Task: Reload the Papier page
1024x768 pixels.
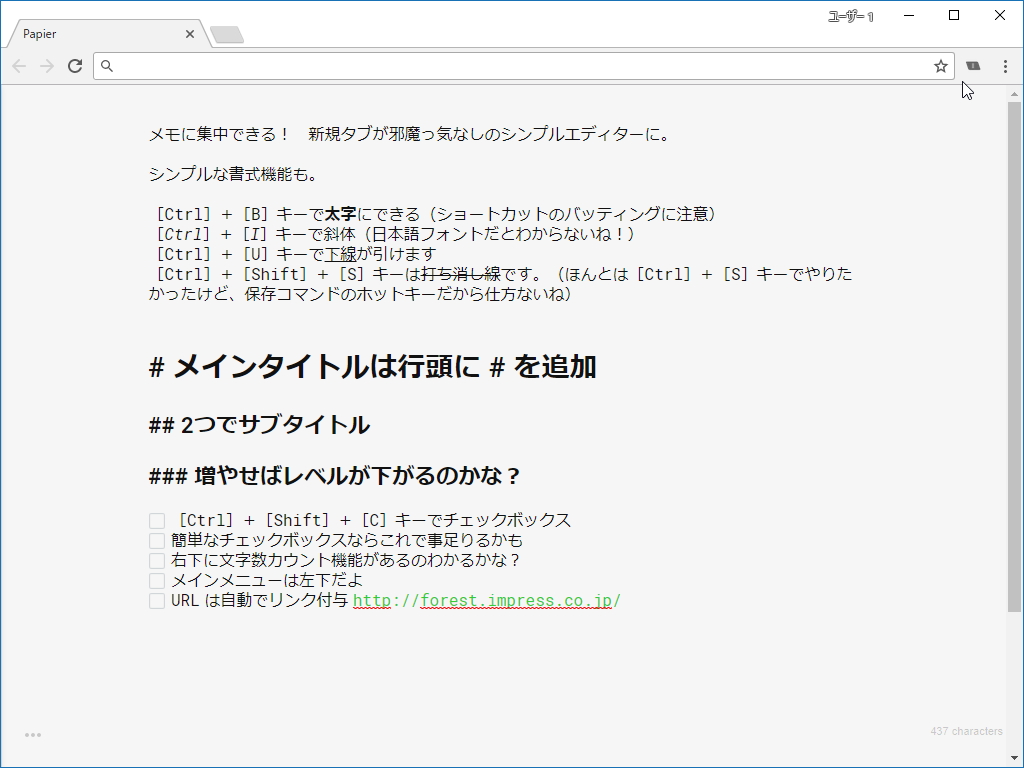Action: tap(75, 66)
